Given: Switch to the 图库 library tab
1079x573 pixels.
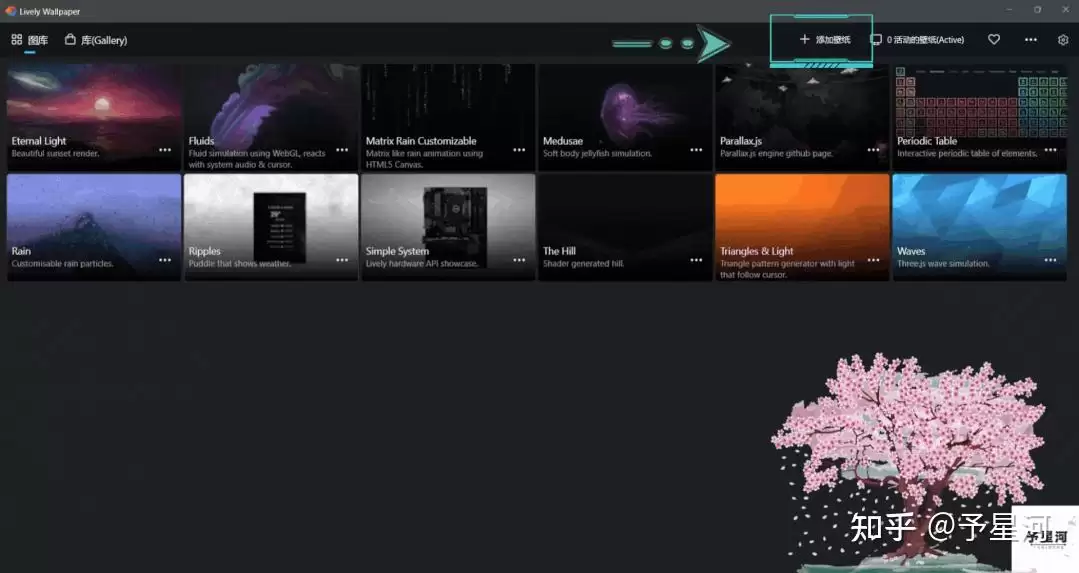Looking at the screenshot, I should coord(30,40).
